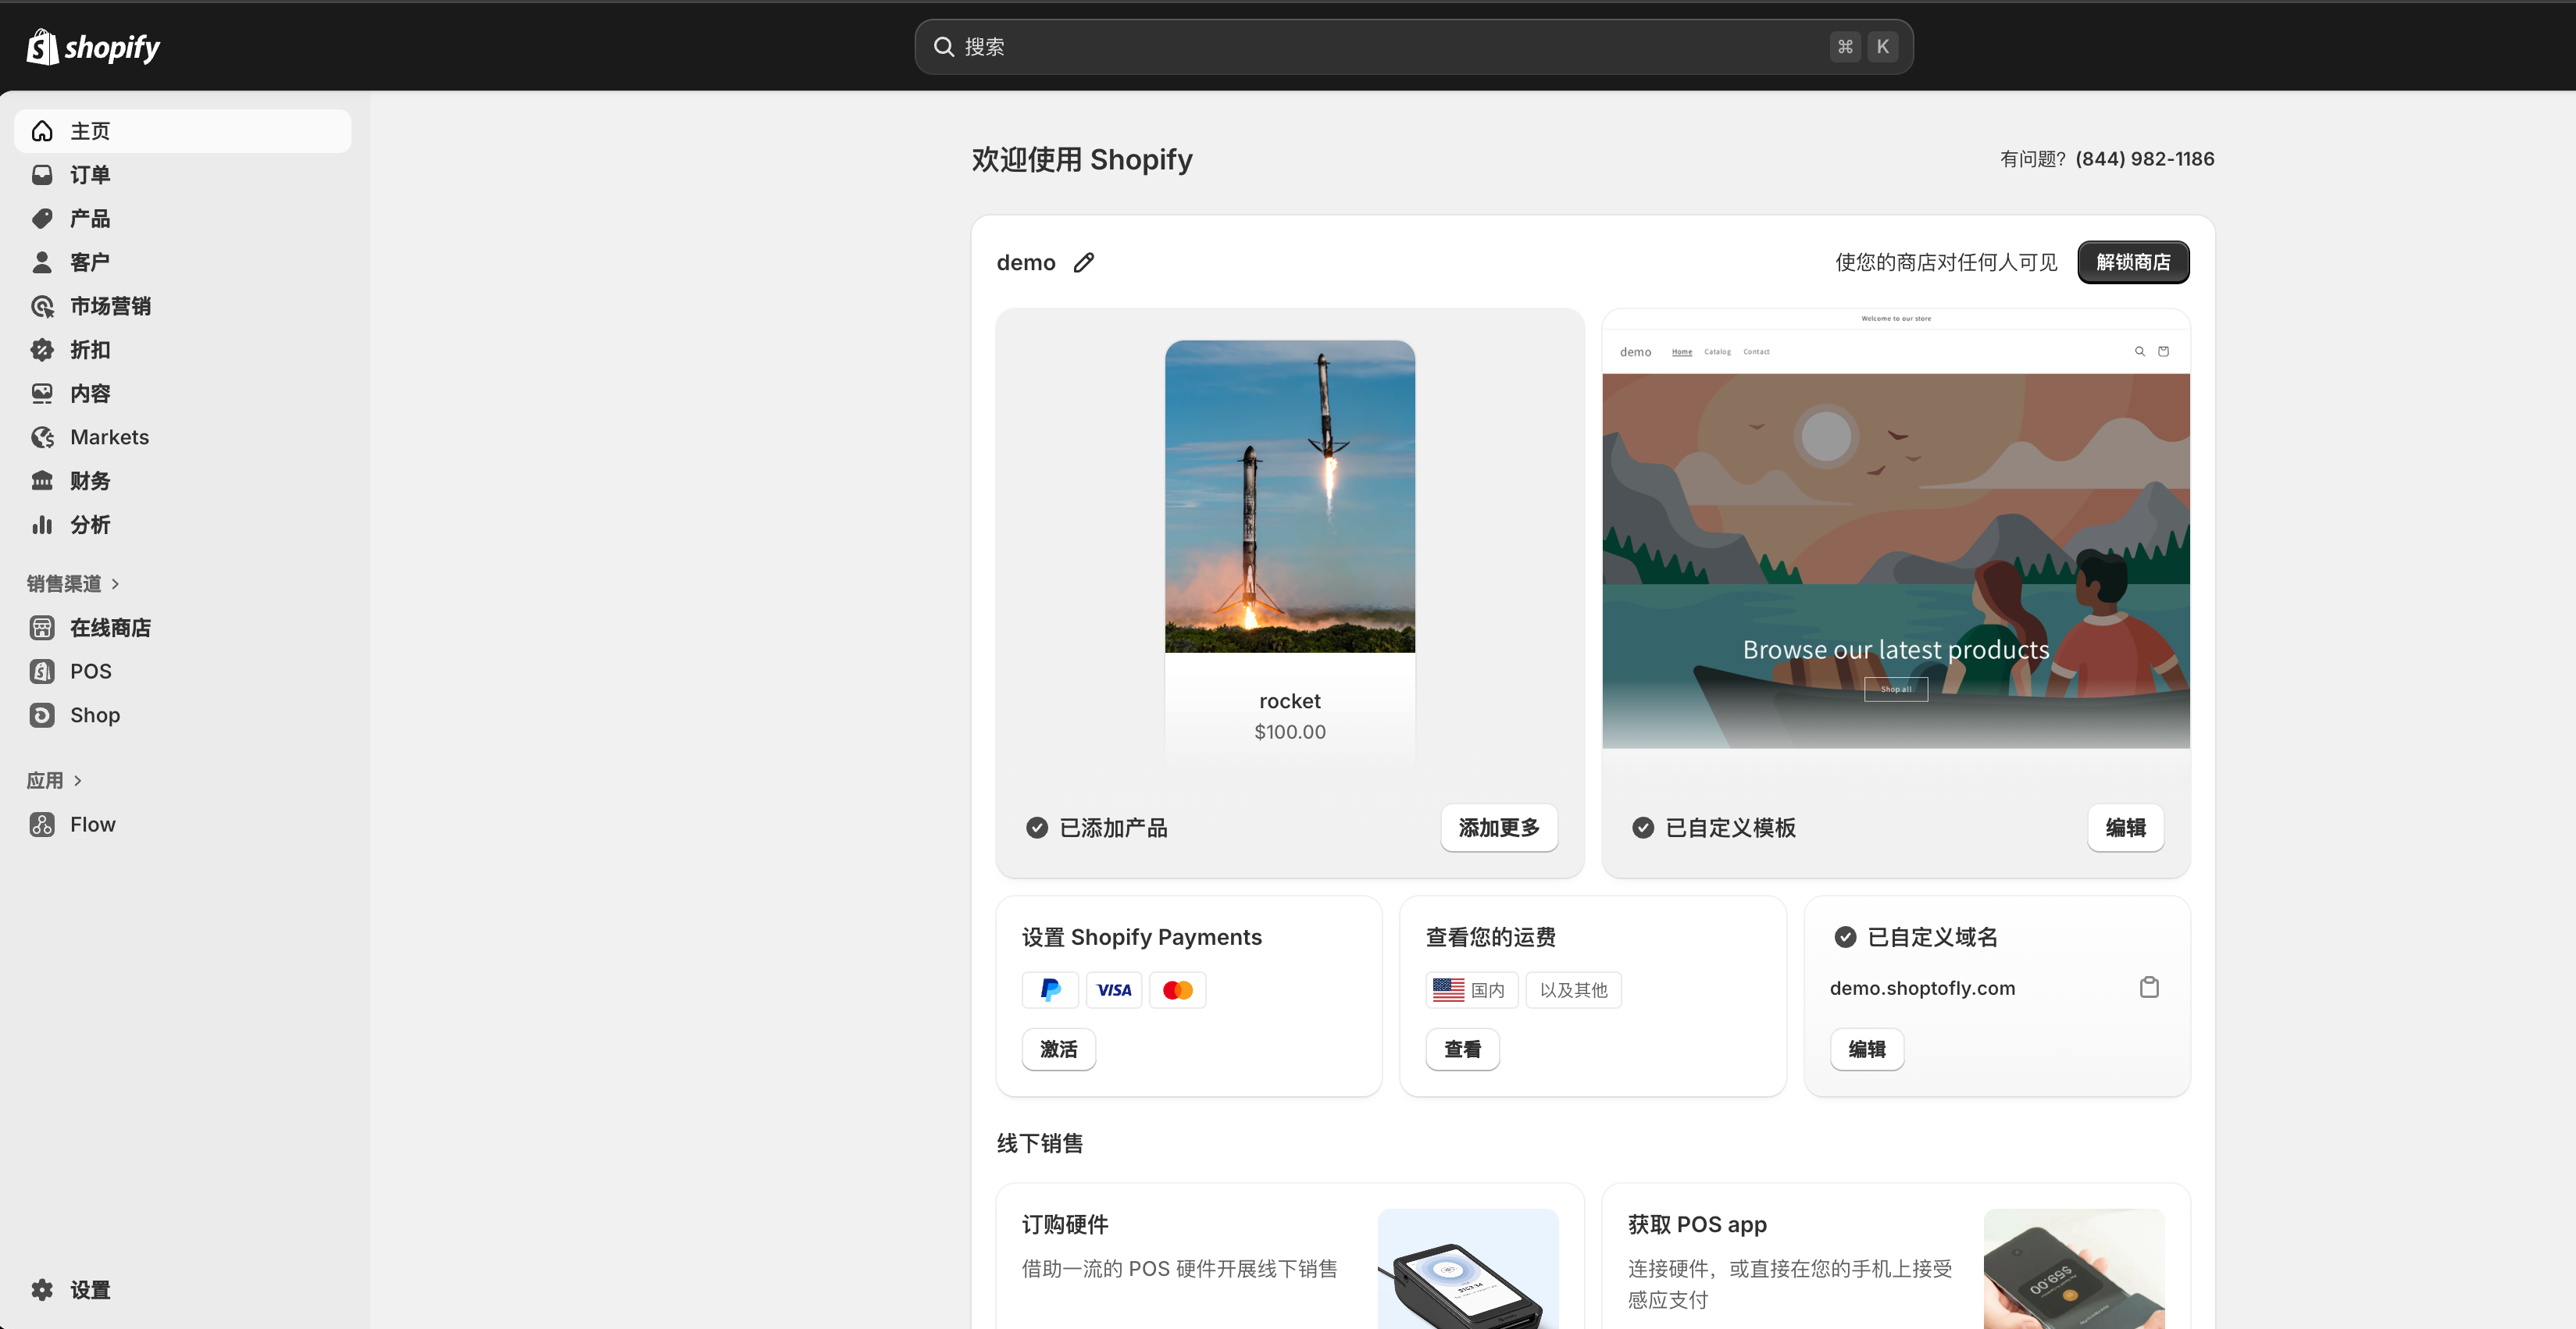This screenshot has height=1329, width=2576.
Task: Click the Visa payment icon
Action: point(1114,990)
